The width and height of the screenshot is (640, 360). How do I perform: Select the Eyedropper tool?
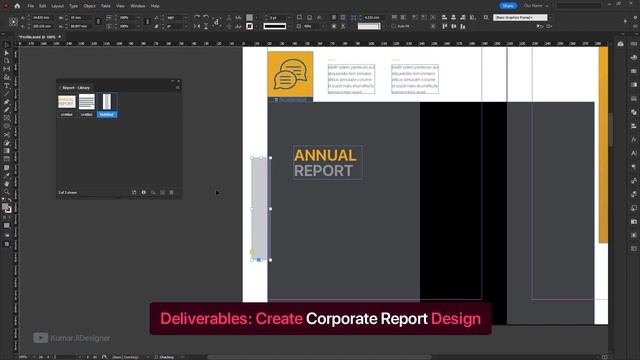[7, 176]
